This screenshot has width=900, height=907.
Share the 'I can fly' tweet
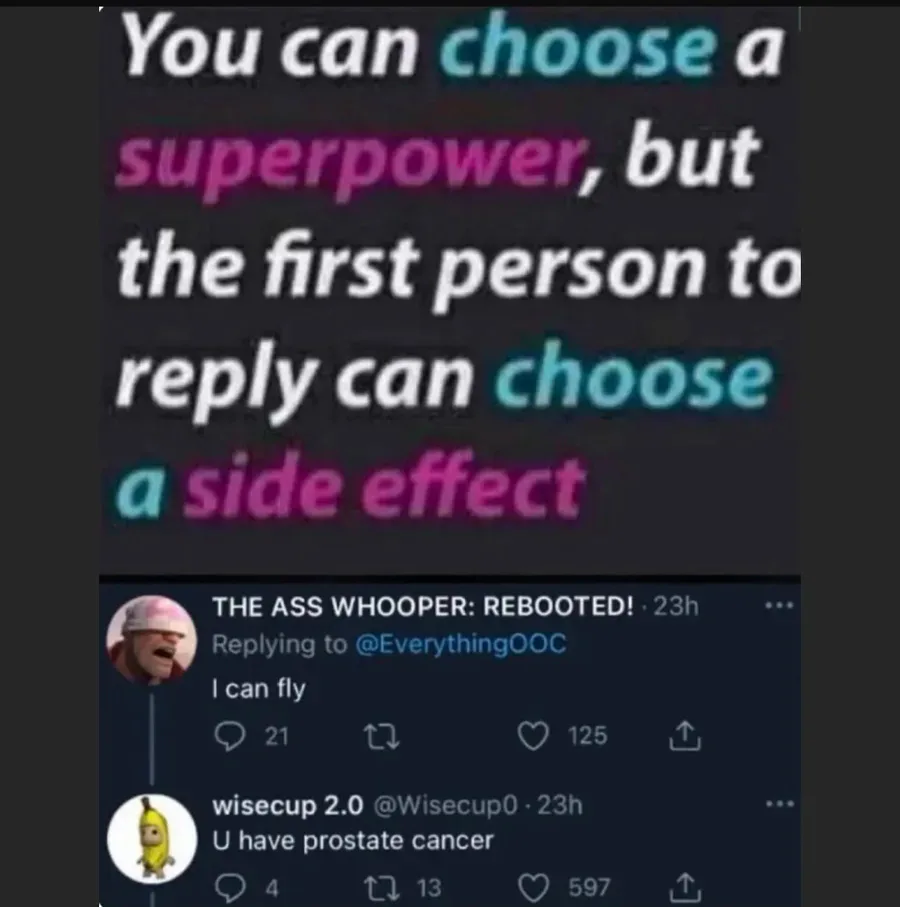pos(685,736)
